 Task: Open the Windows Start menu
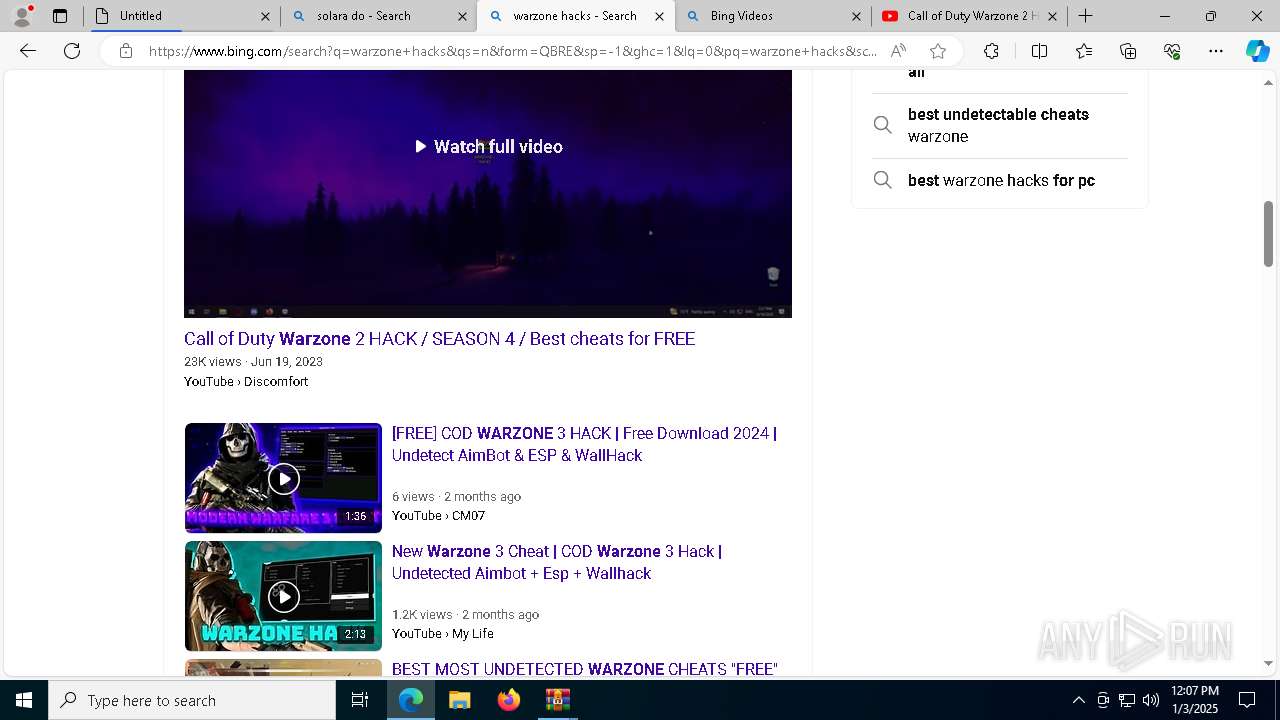pos(24,700)
